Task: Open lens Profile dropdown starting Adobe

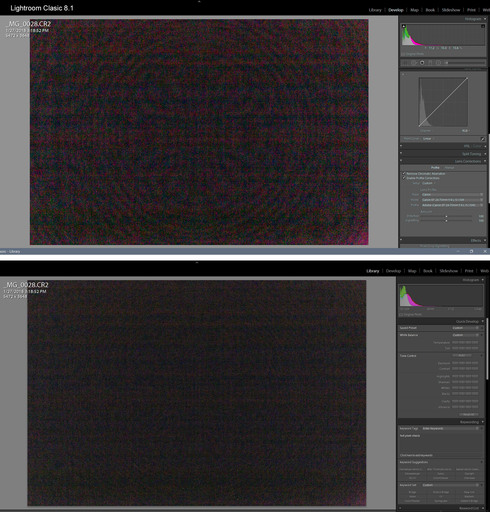Action: 452,205
